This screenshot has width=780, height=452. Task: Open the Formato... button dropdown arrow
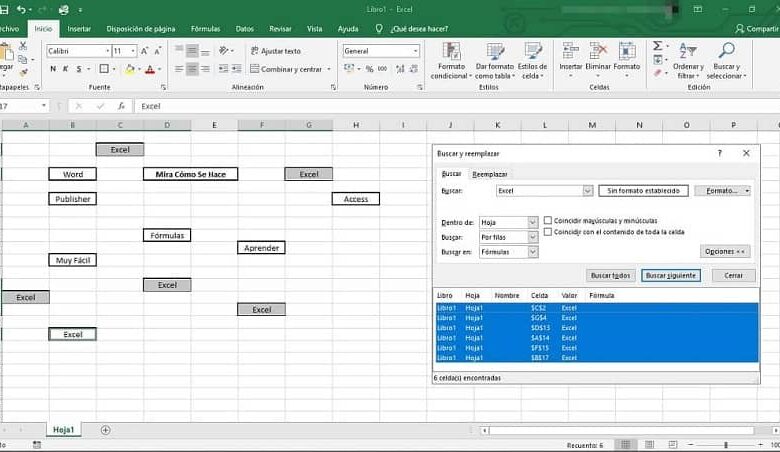coord(747,191)
